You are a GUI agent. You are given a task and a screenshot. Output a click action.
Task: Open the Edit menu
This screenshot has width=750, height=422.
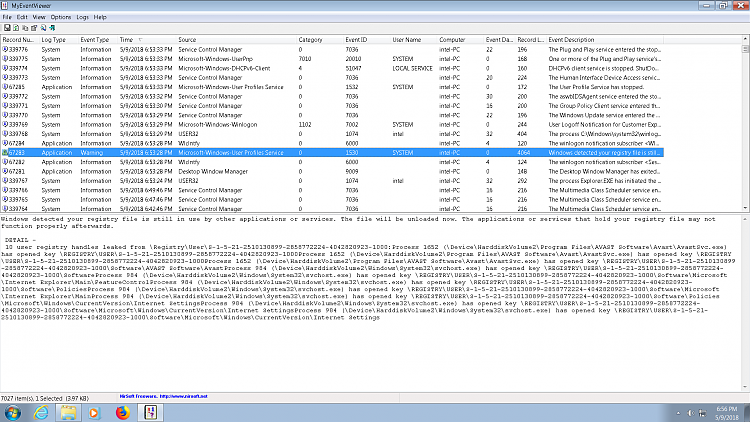click(x=22, y=17)
